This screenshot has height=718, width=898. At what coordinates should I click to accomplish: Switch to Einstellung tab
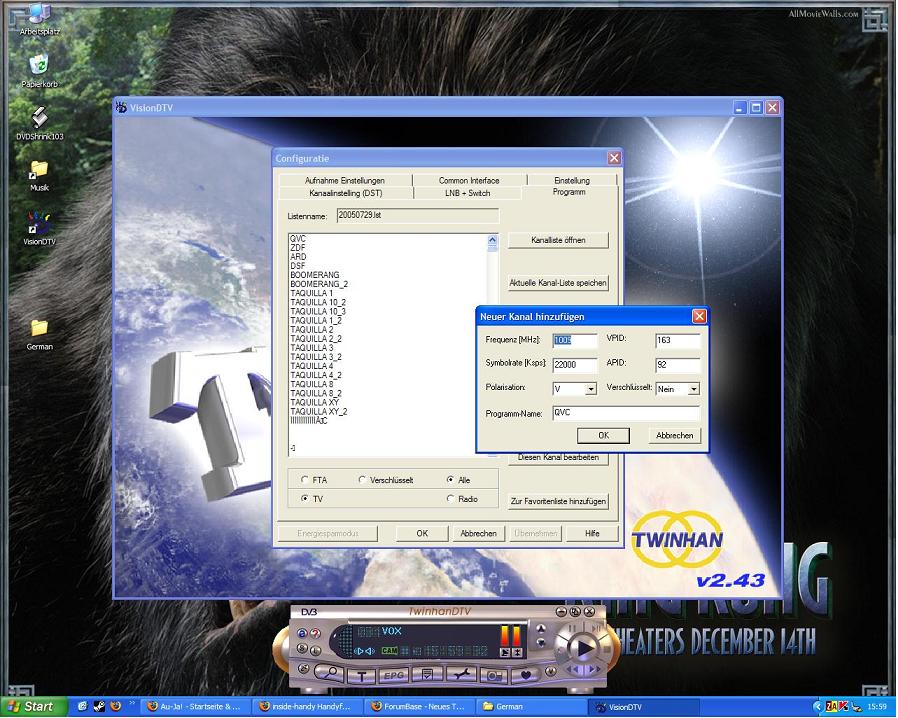(572, 180)
